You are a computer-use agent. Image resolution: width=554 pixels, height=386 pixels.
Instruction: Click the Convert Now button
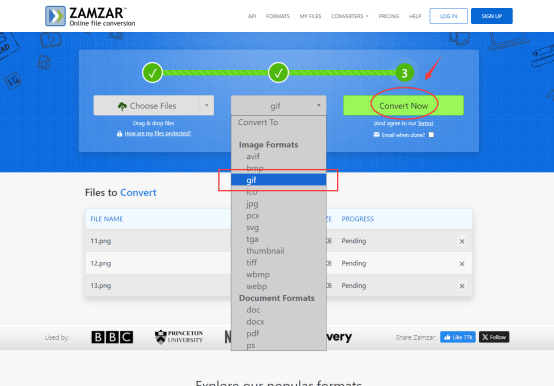click(403, 105)
